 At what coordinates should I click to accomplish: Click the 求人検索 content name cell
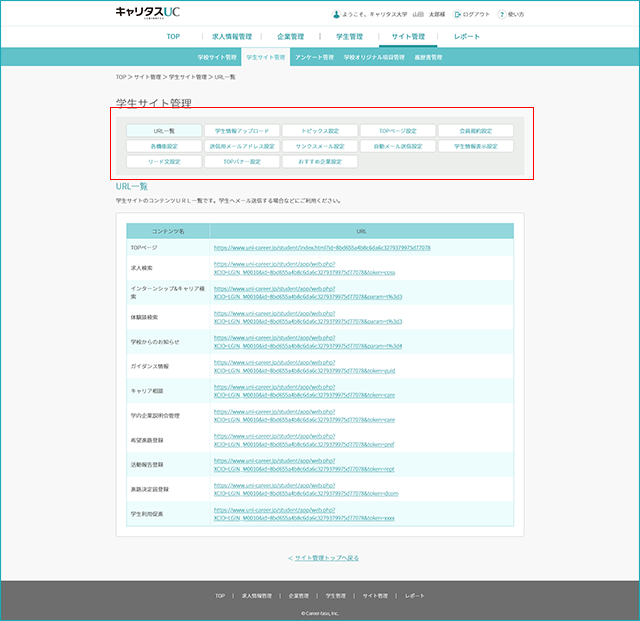tap(168, 268)
